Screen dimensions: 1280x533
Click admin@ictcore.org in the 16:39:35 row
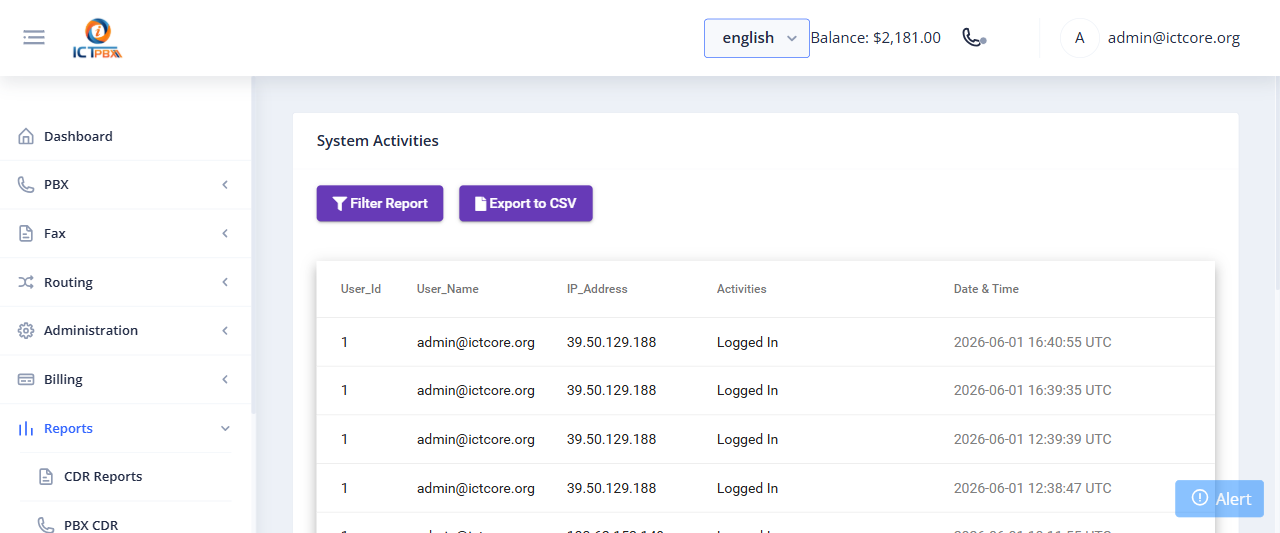click(x=476, y=390)
